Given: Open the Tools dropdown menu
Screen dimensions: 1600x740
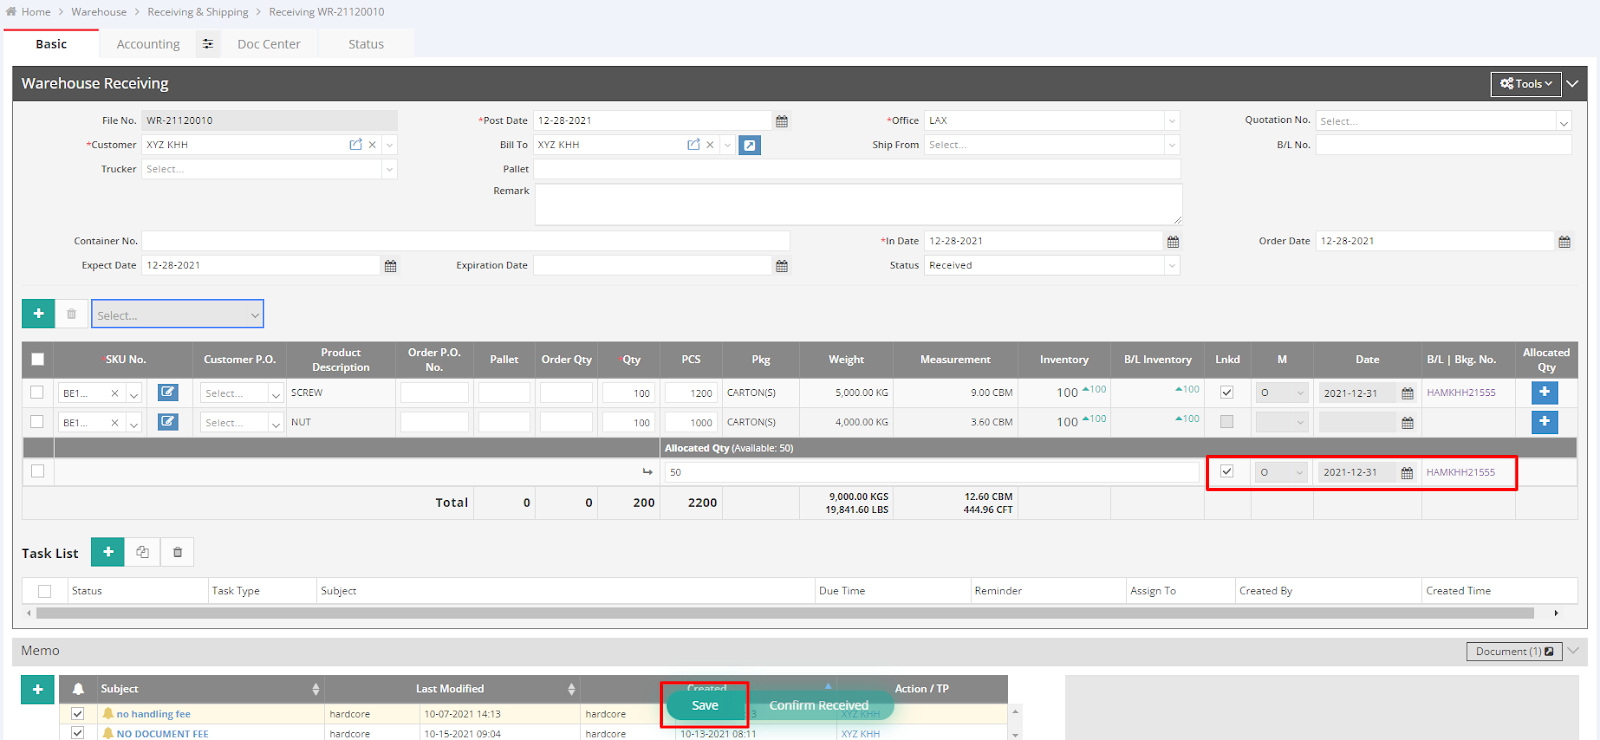Looking at the screenshot, I should pos(1526,84).
